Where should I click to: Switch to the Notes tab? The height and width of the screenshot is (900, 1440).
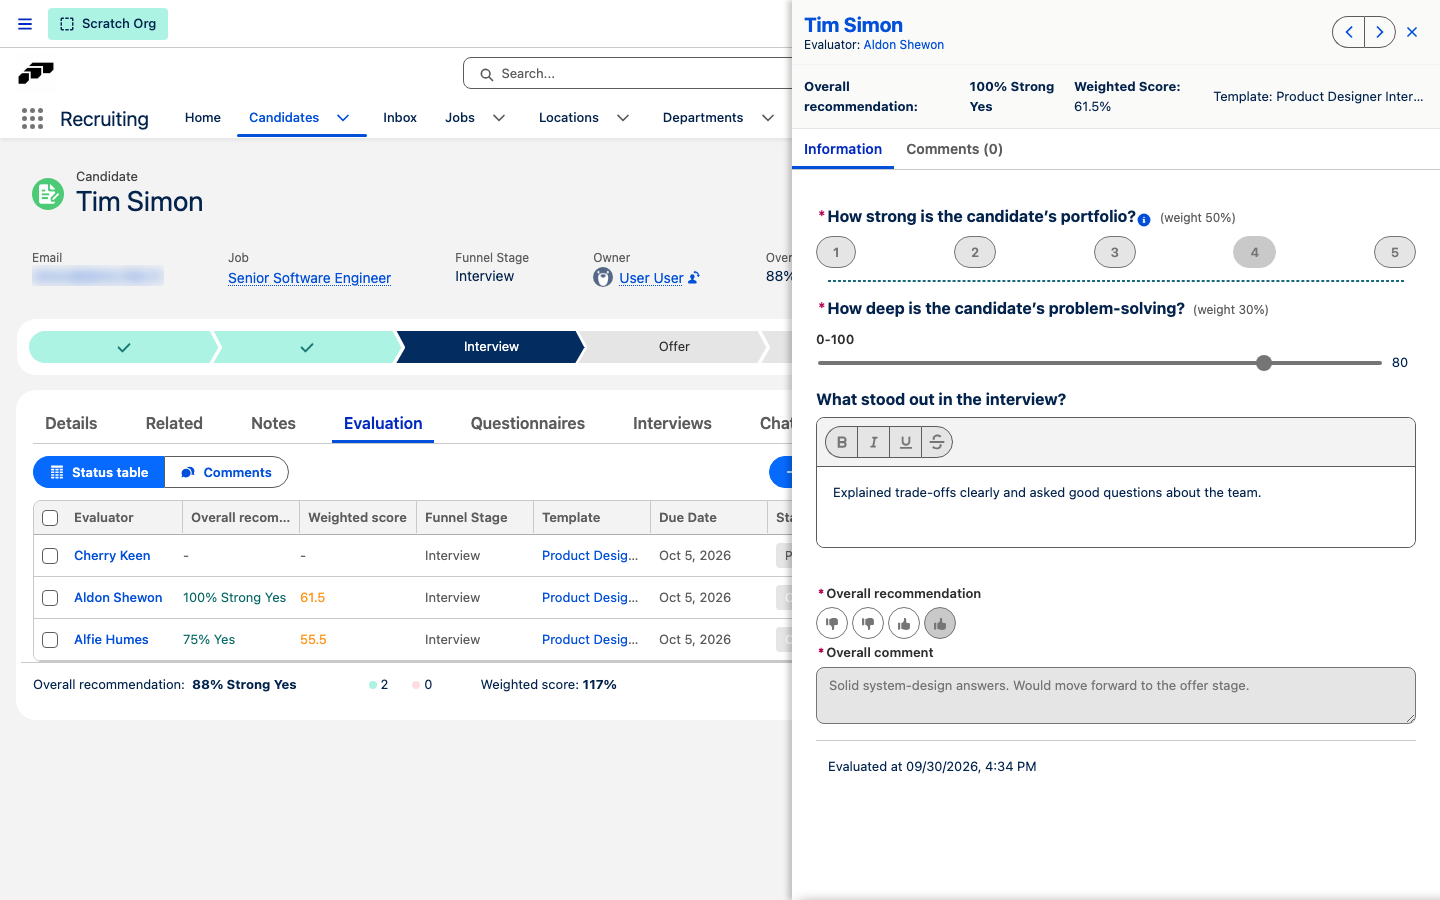click(x=273, y=423)
